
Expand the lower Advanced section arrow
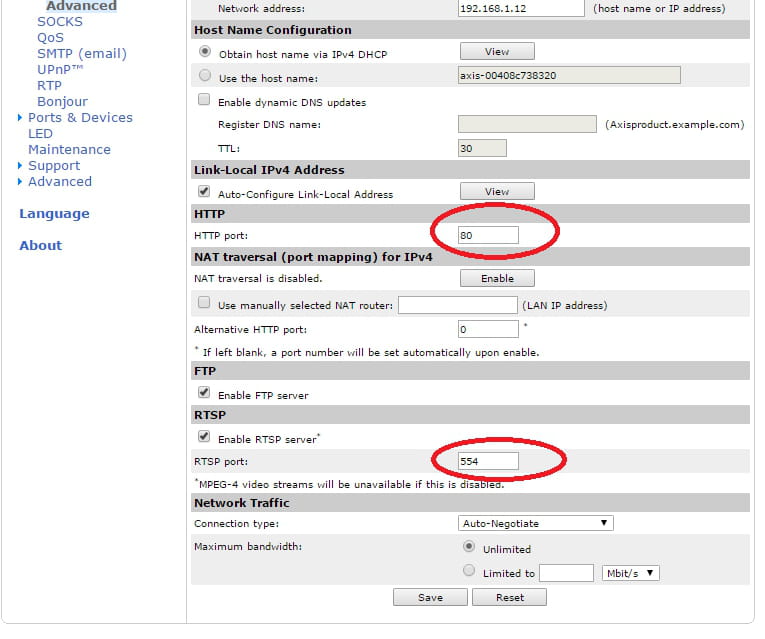(x=20, y=181)
